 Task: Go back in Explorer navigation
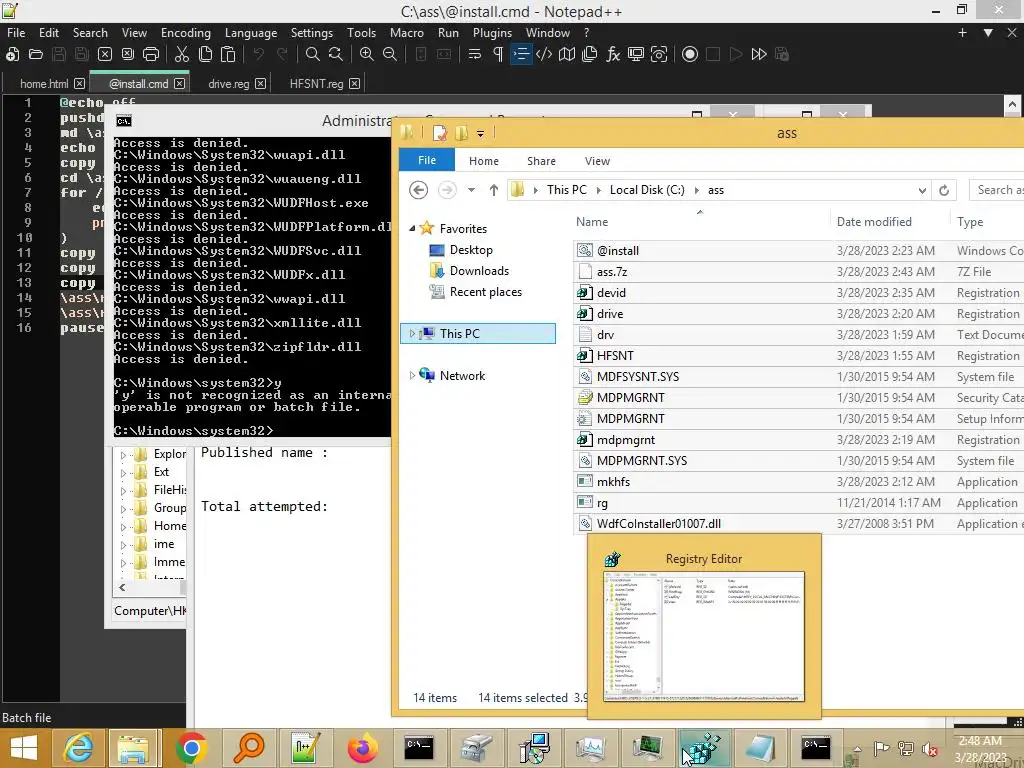[x=419, y=190]
